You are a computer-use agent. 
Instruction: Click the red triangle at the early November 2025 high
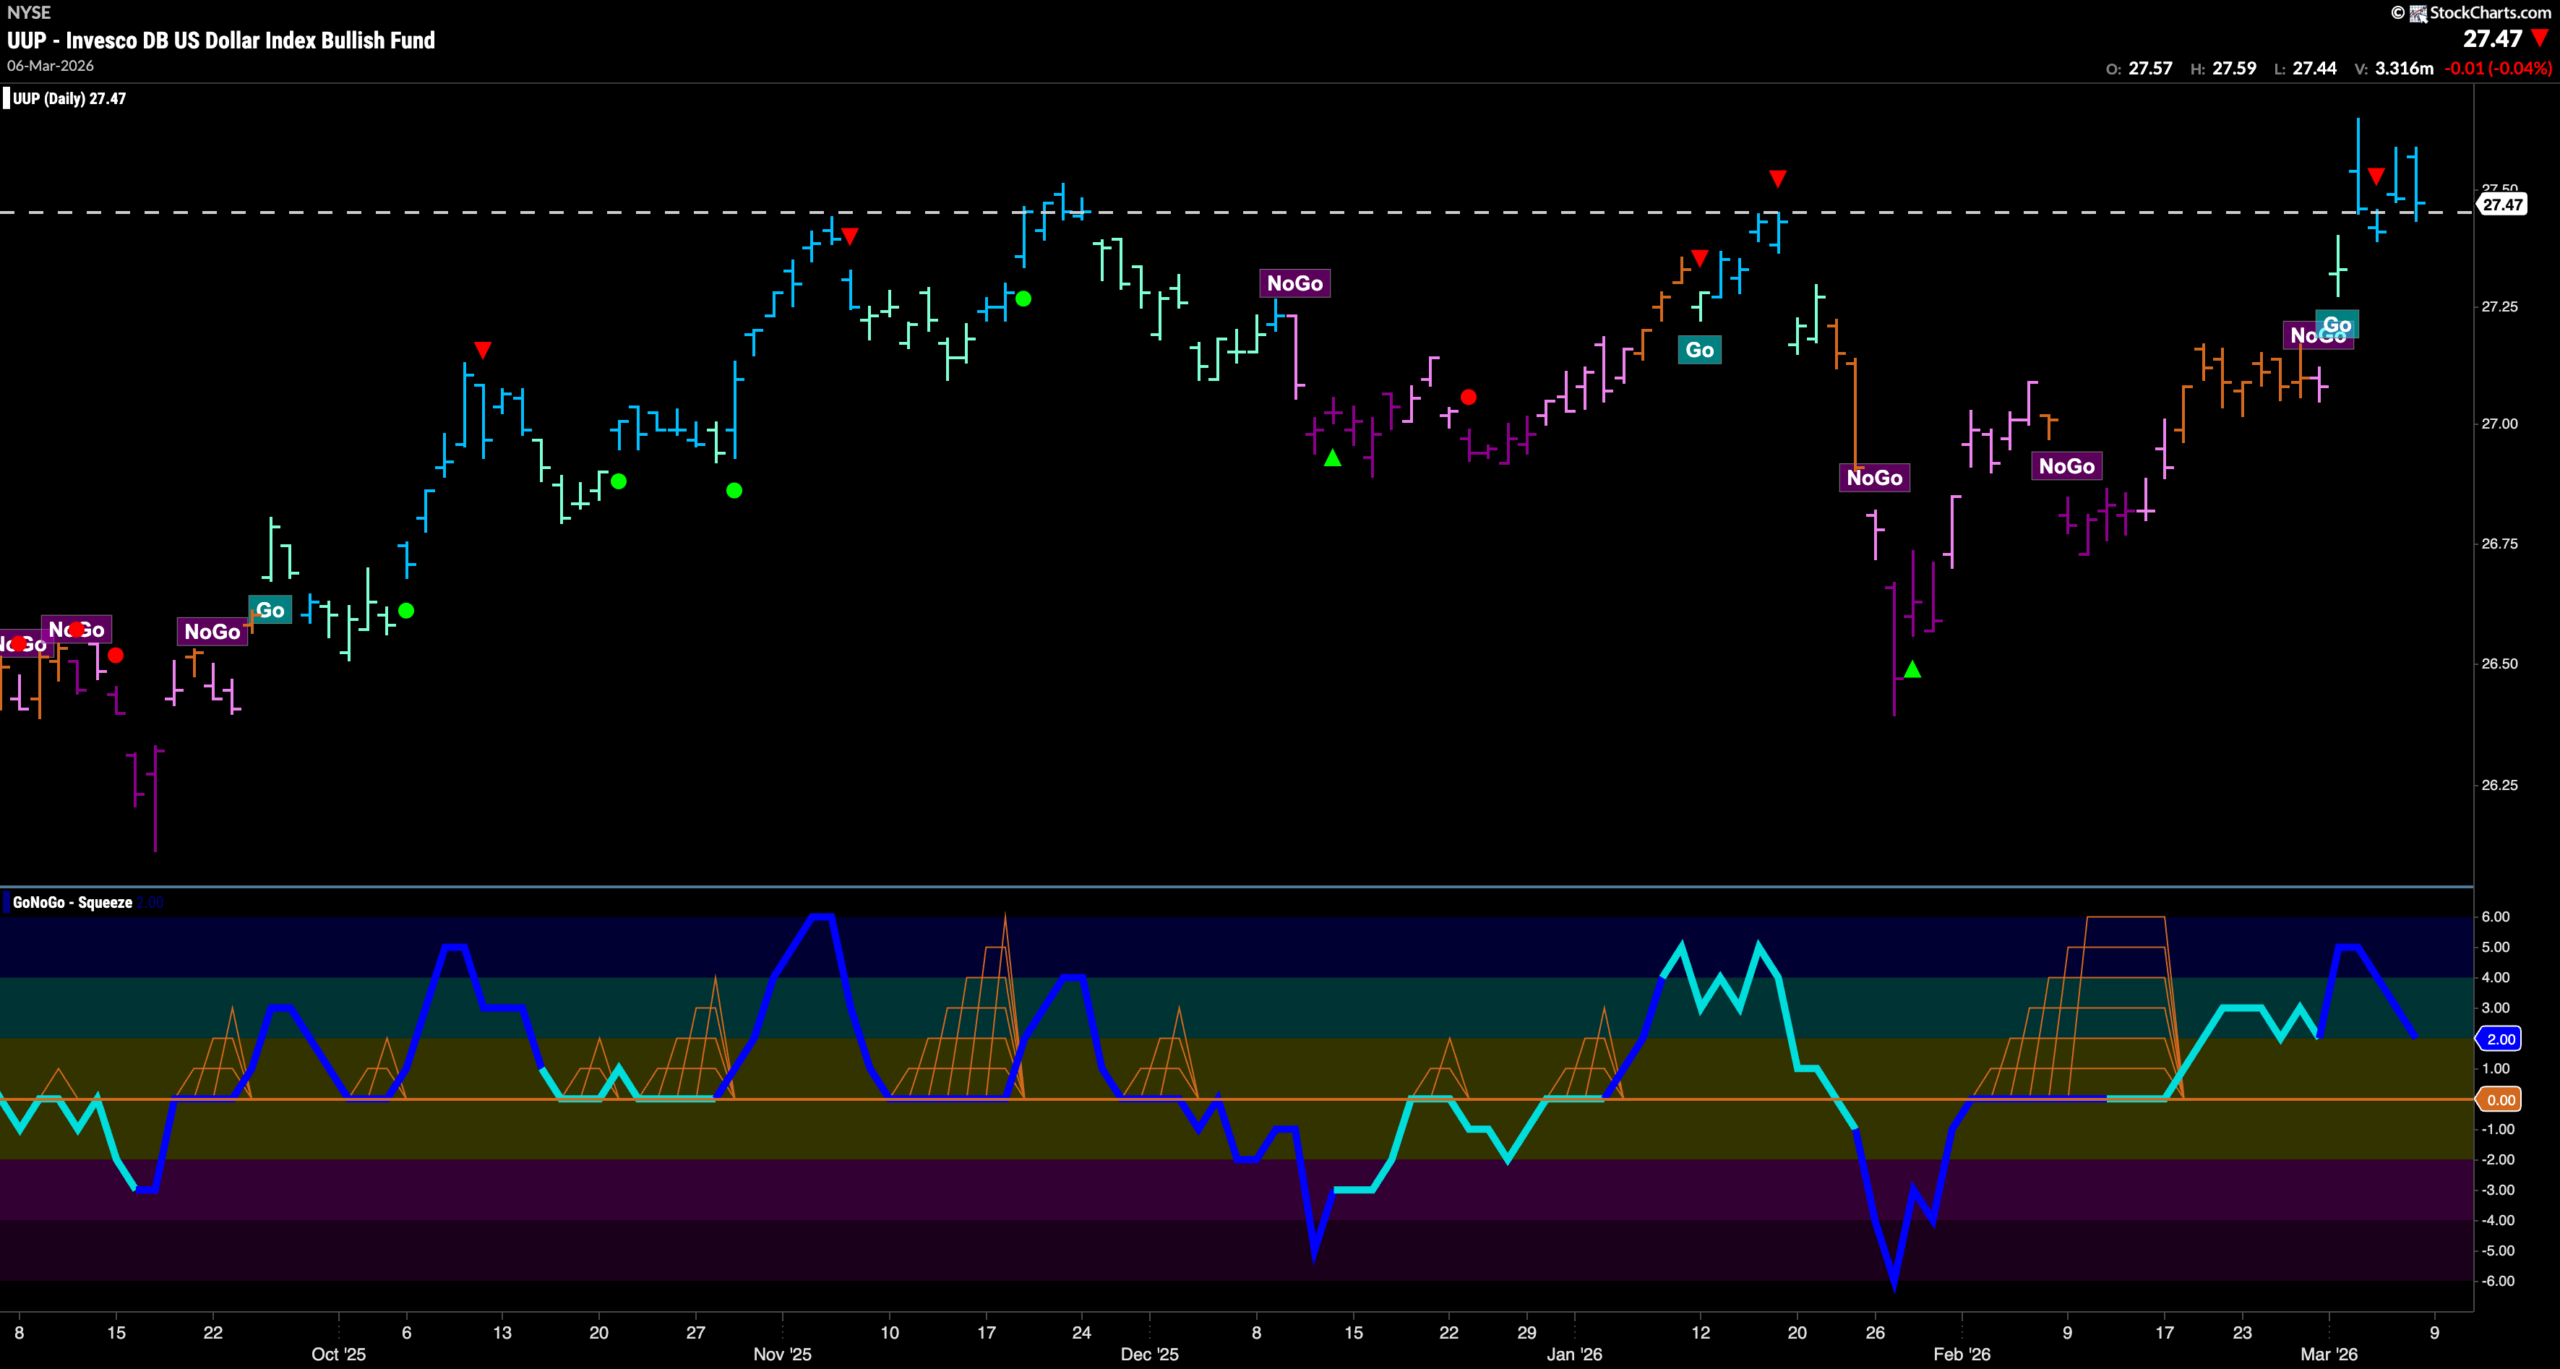click(850, 237)
